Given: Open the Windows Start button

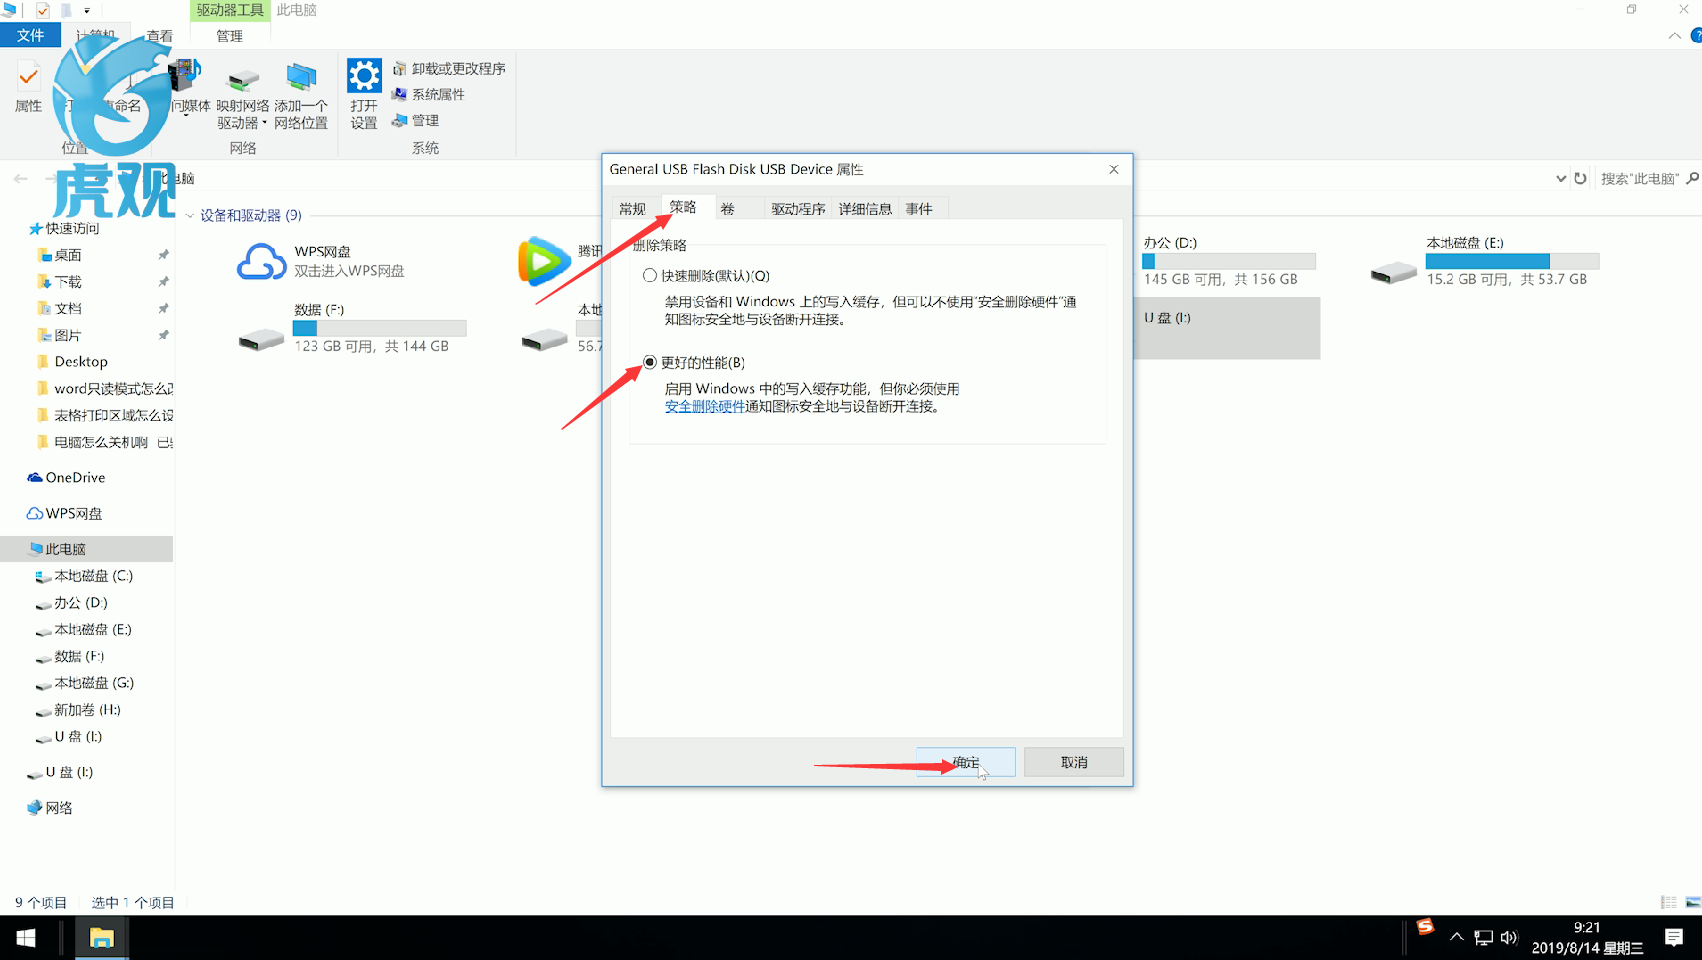Looking at the screenshot, I should tap(27, 938).
